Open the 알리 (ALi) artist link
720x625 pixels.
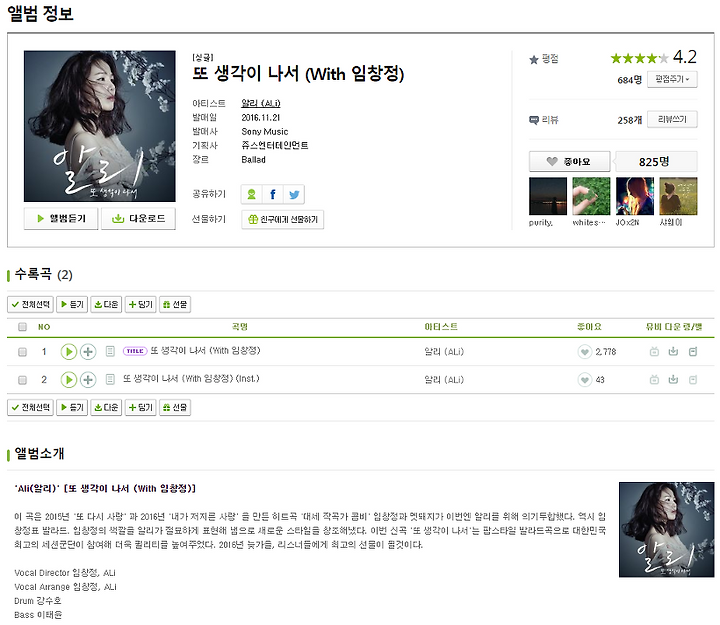(x=261, y=103)
